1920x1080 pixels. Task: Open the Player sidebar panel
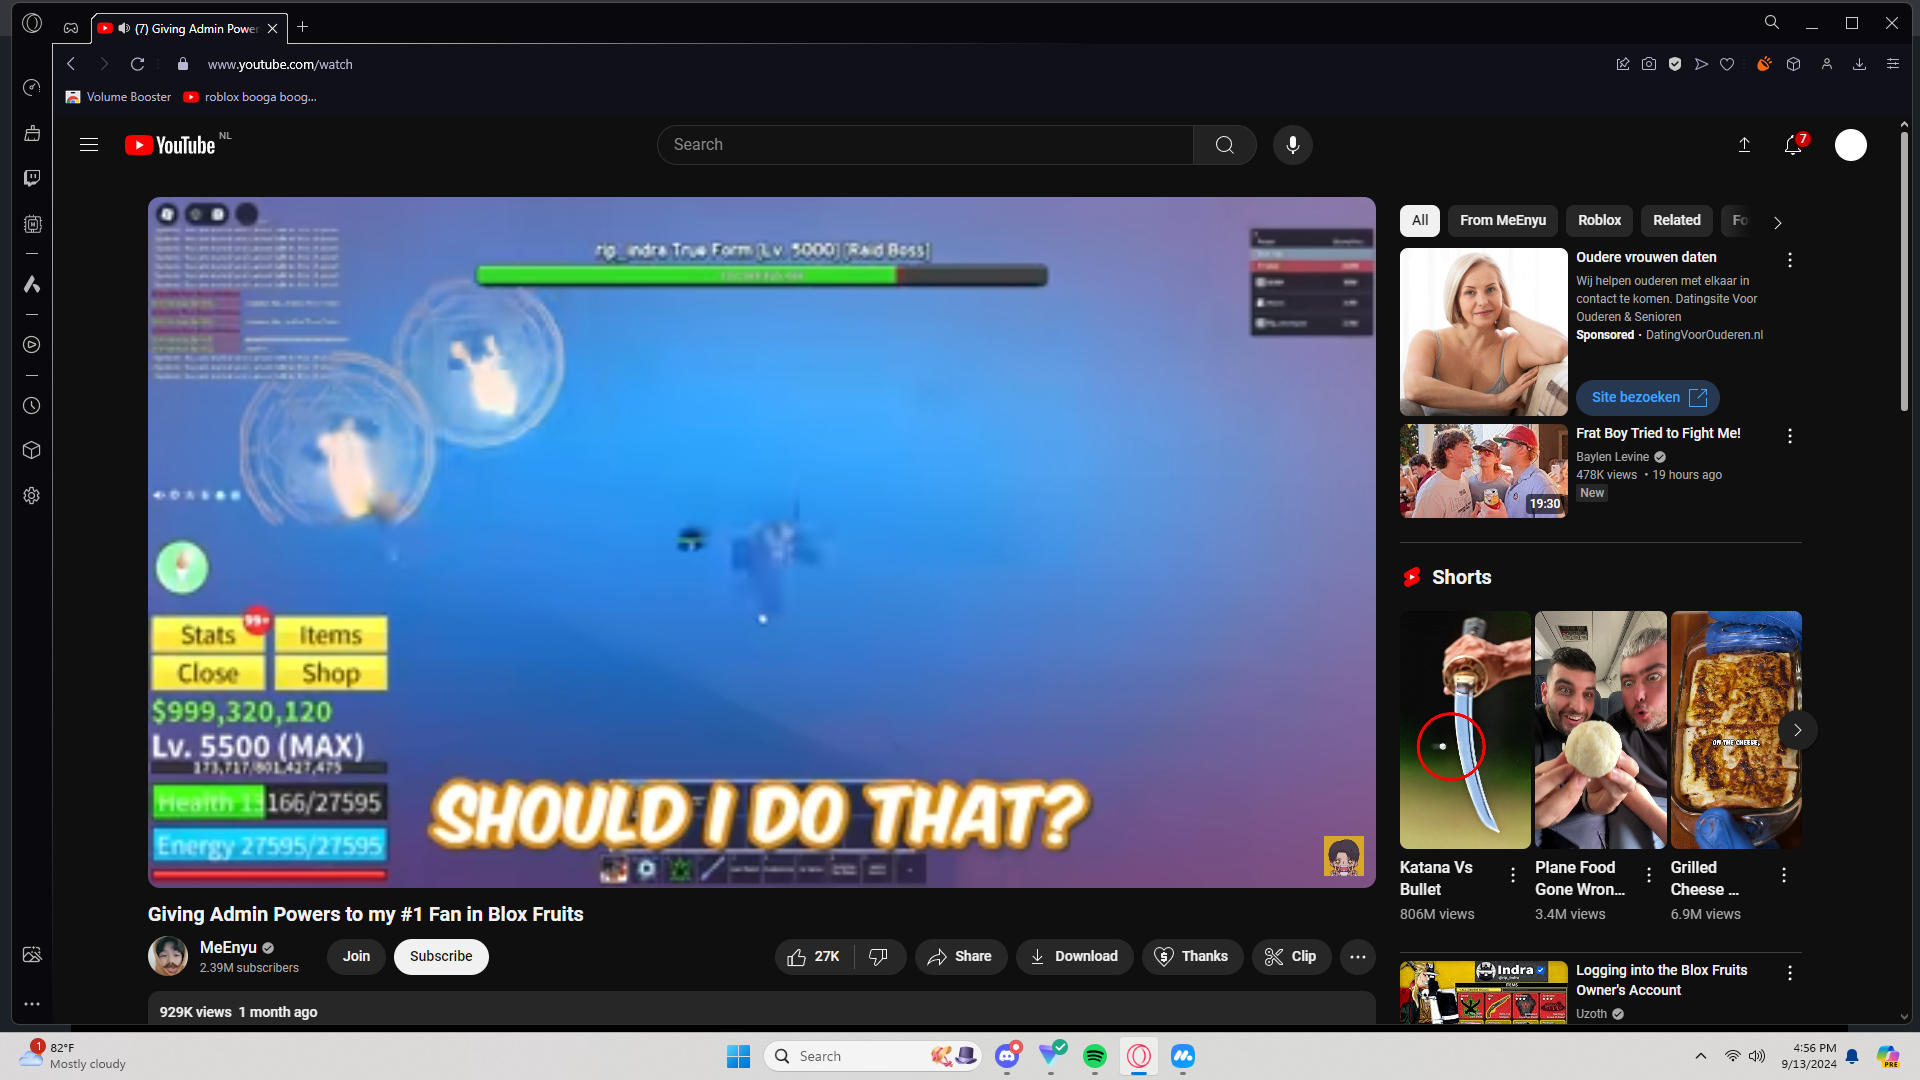(x=32, y=345)
